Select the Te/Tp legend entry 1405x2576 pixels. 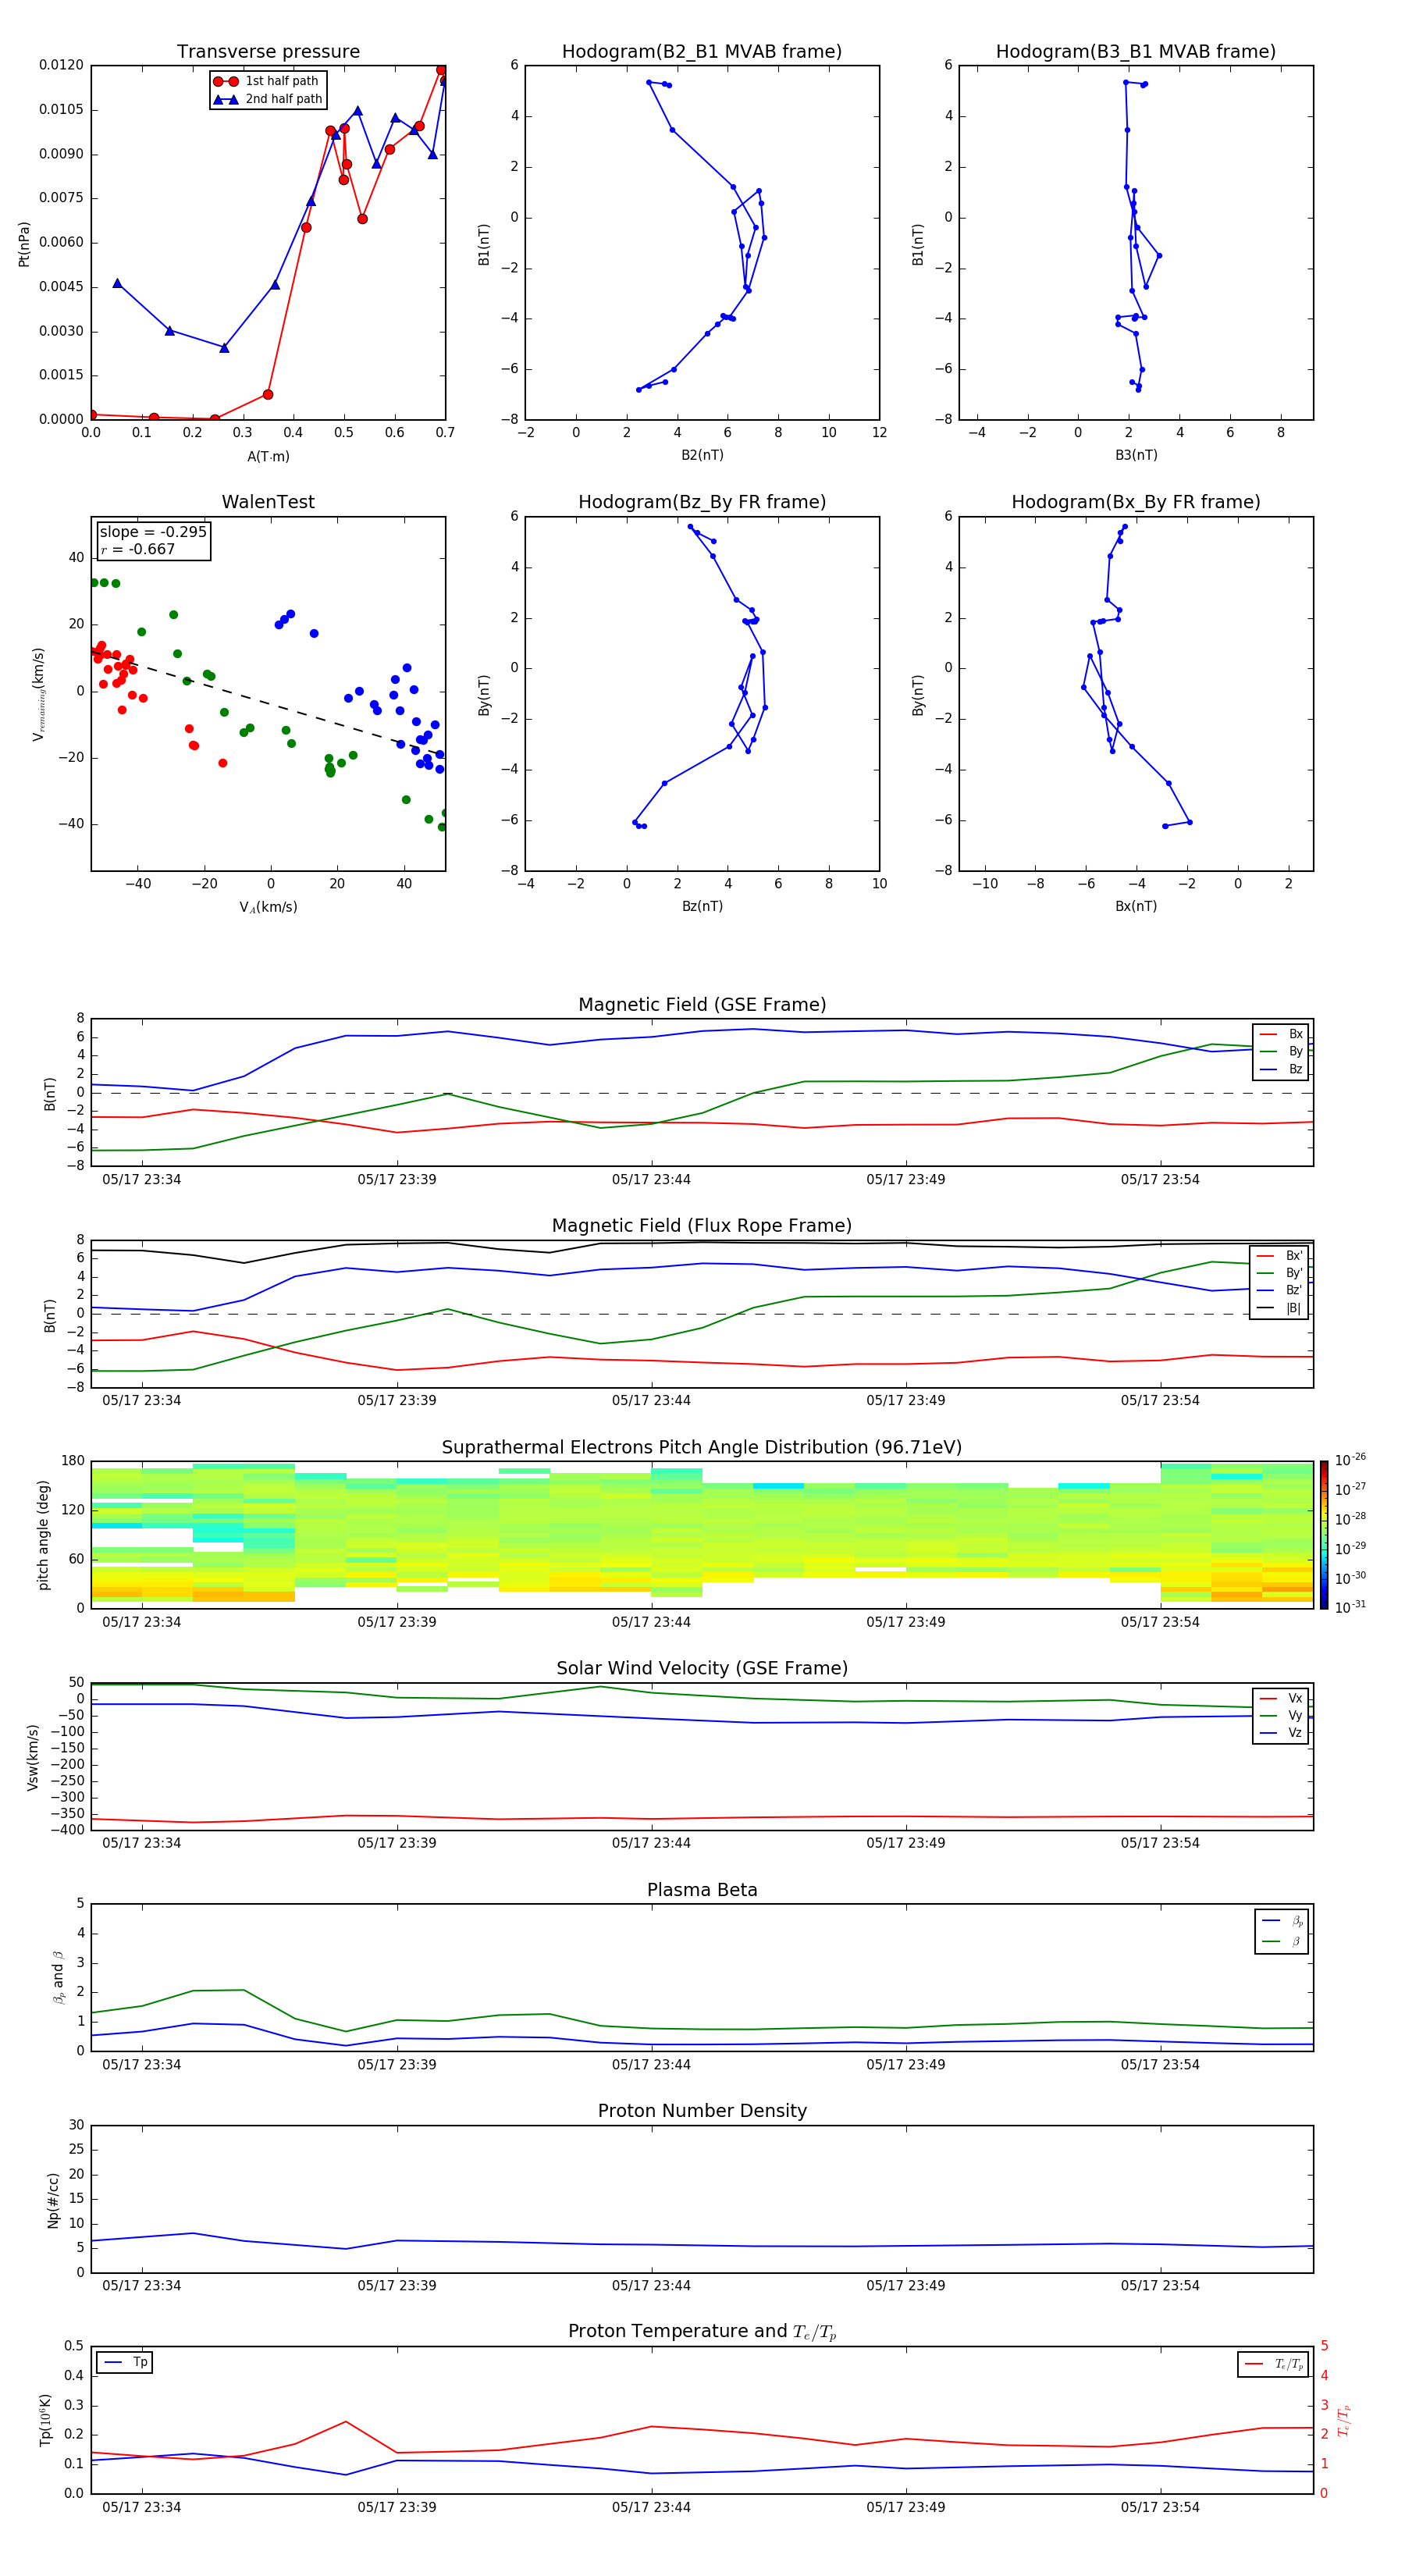(x=1275, y=2364)
